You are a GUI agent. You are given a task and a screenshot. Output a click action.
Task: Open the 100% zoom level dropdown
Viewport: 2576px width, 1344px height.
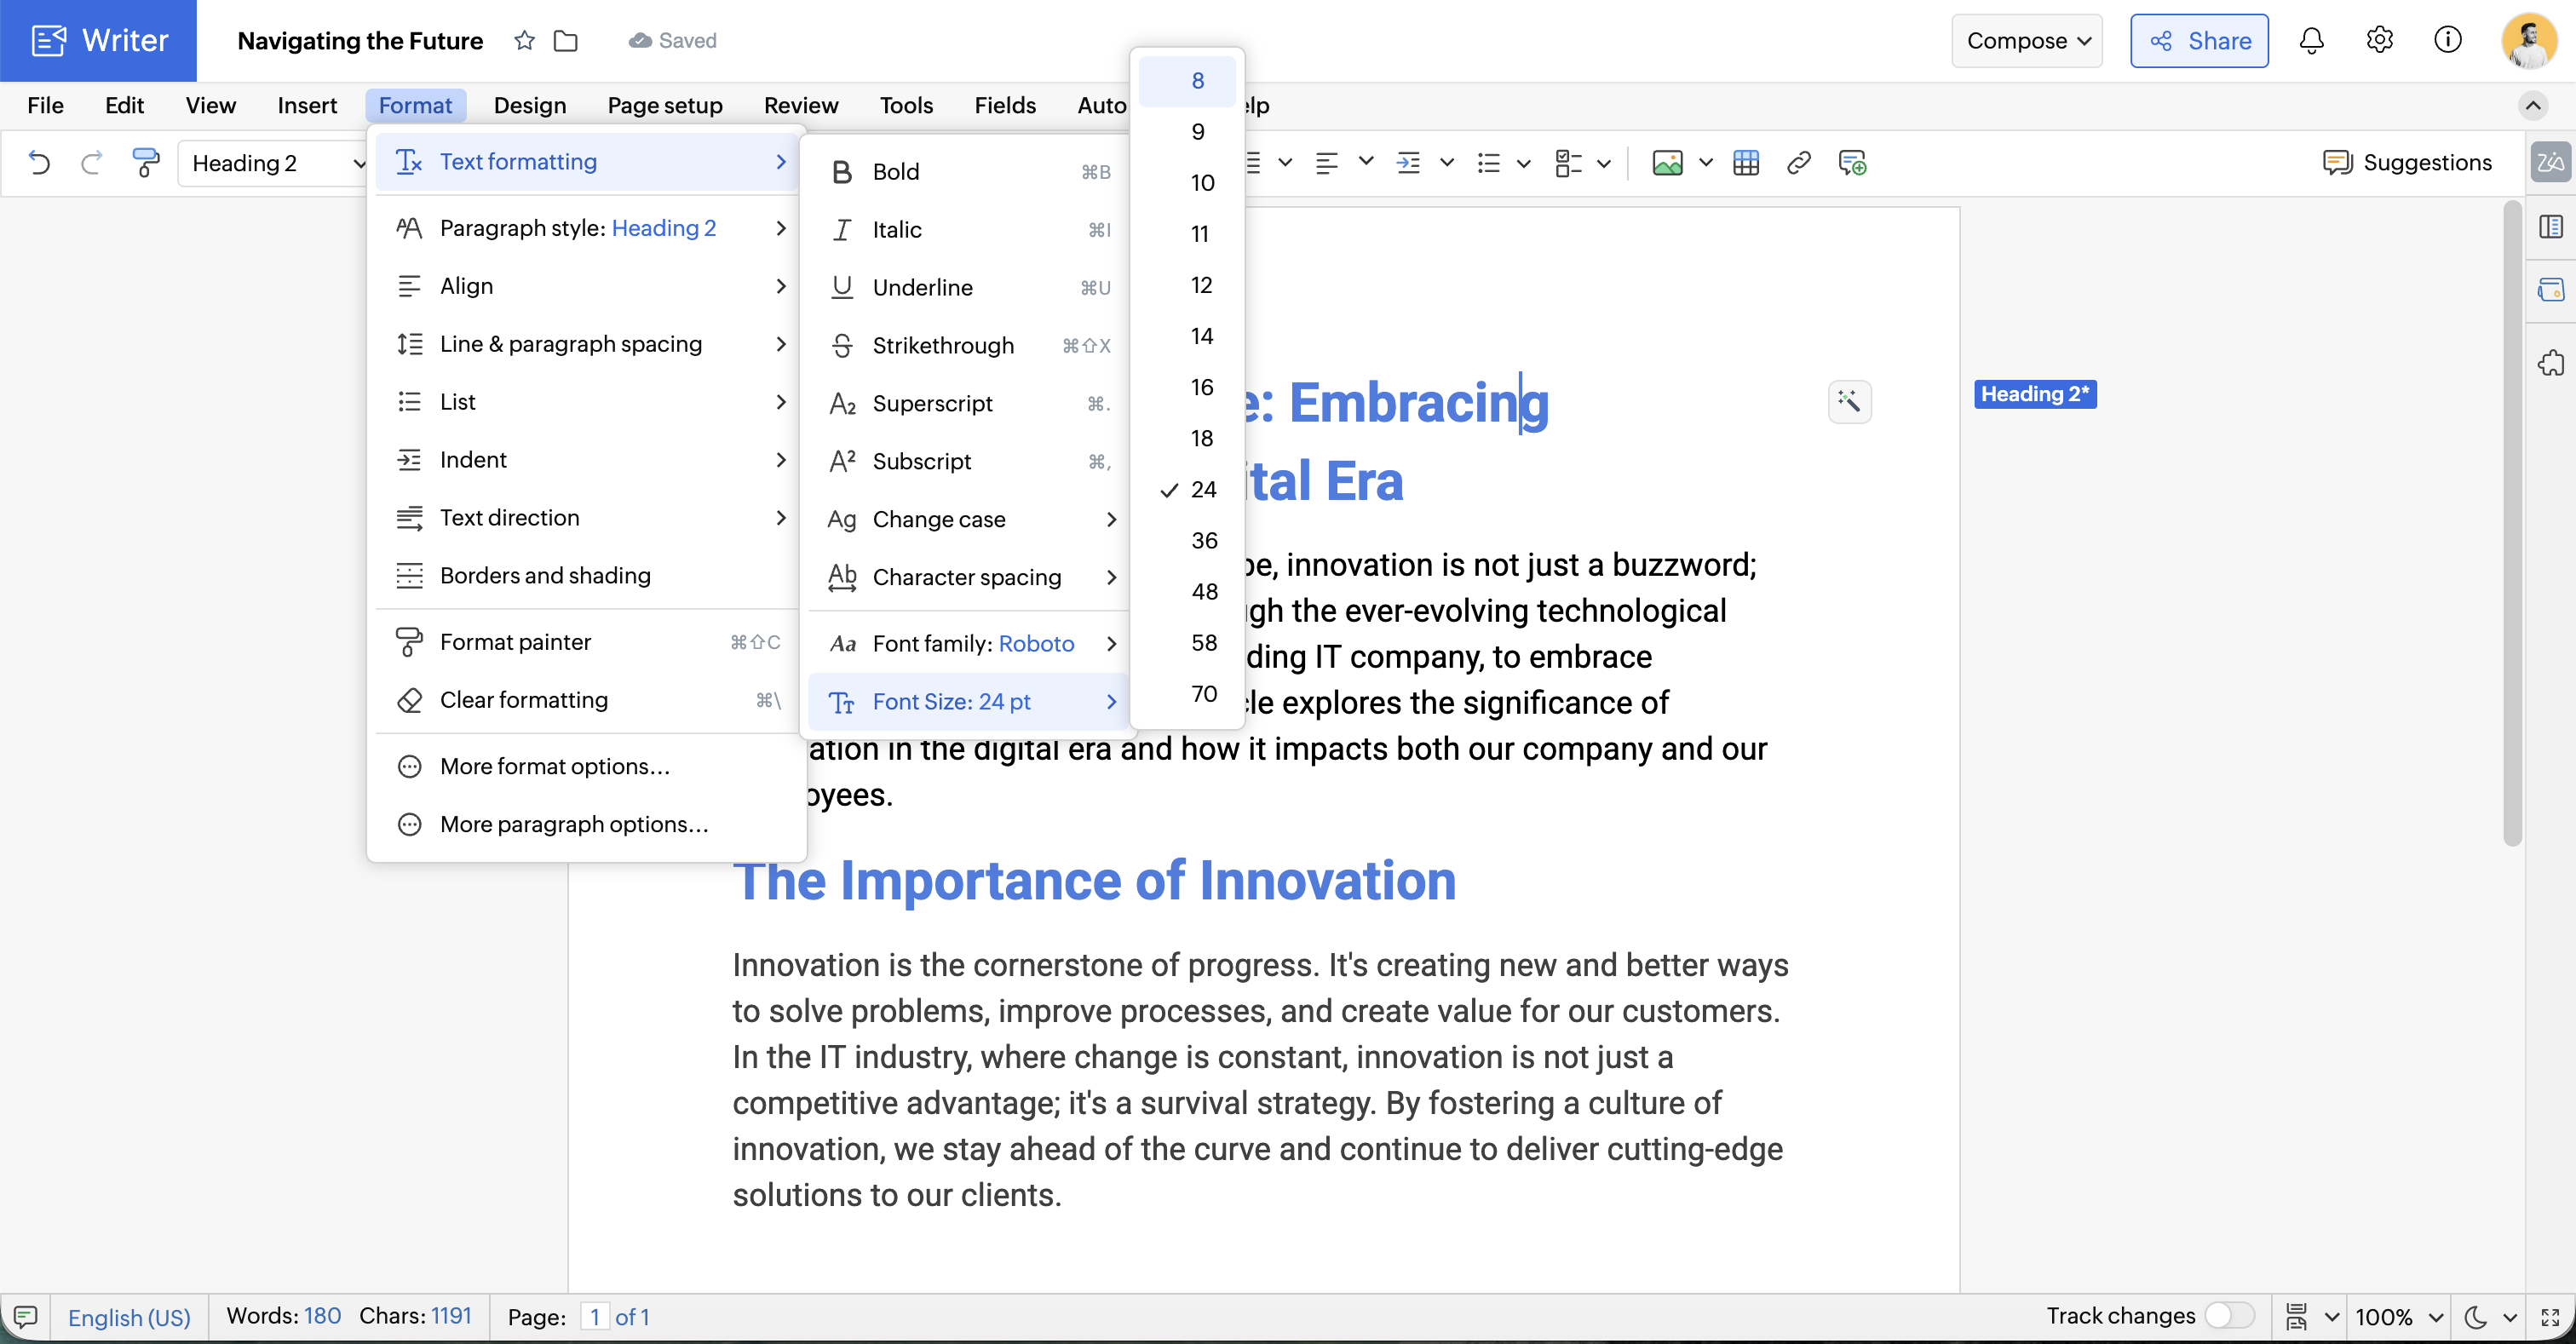click(x=2398, y=1316)
